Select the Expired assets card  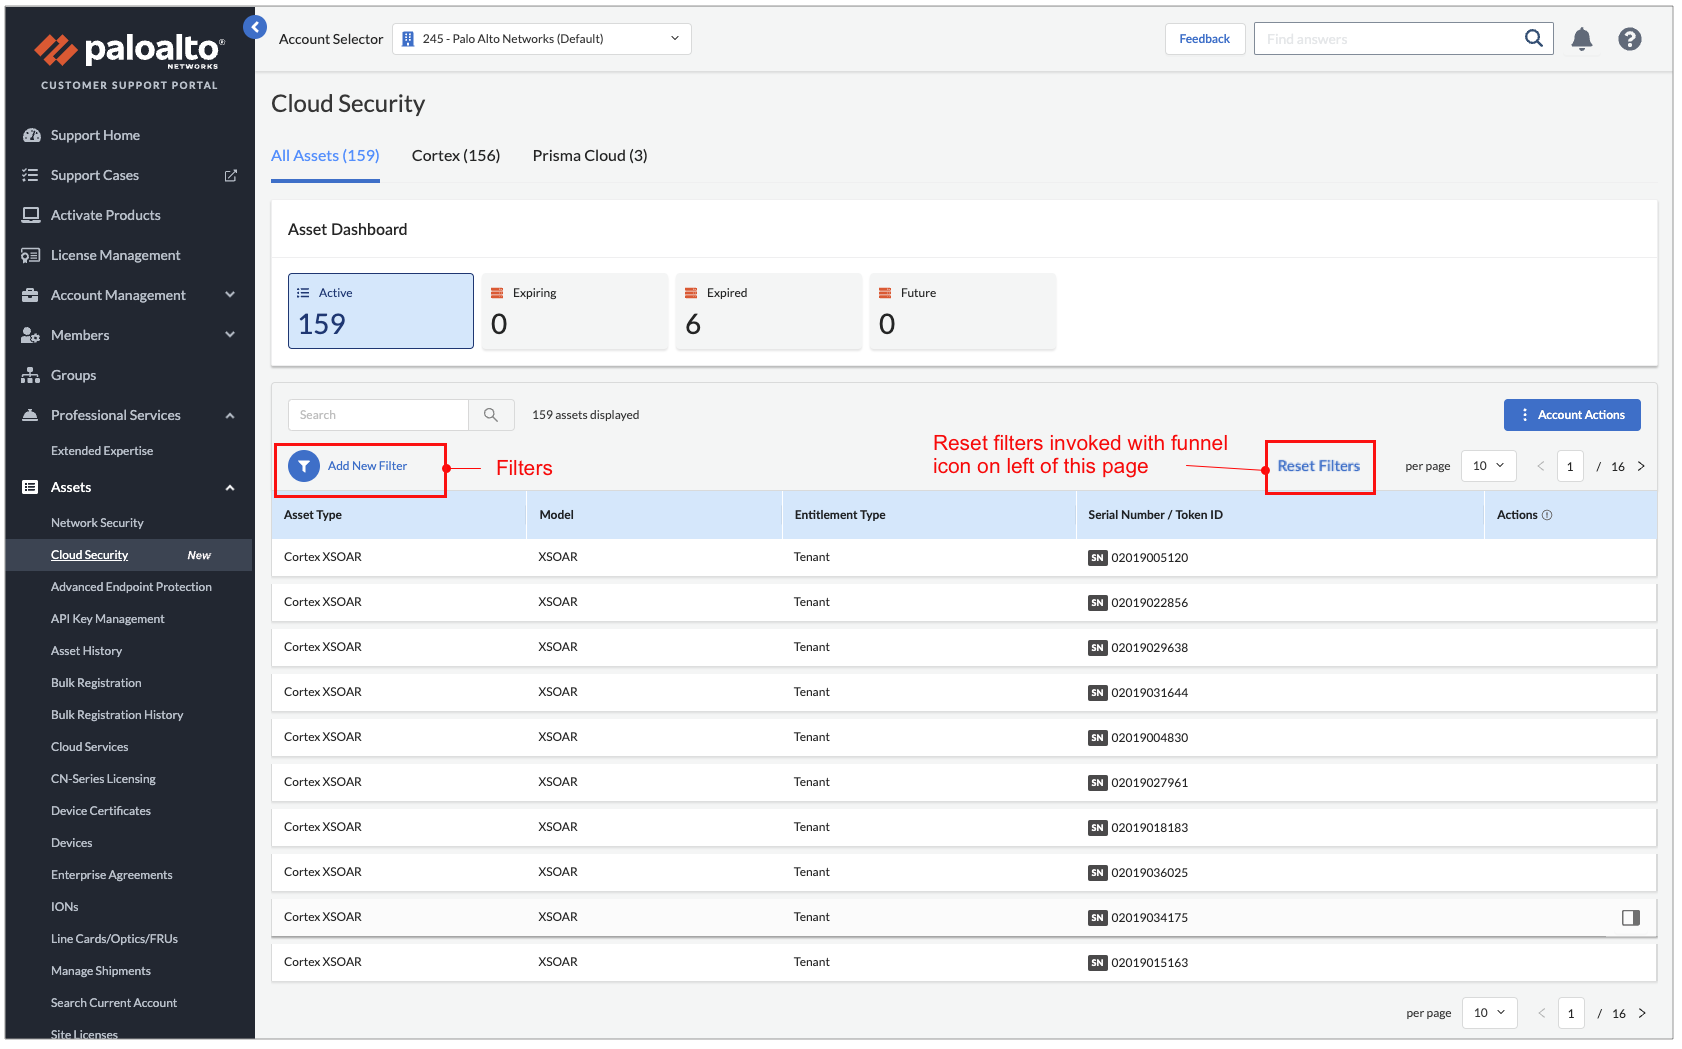tap(767, 311)
